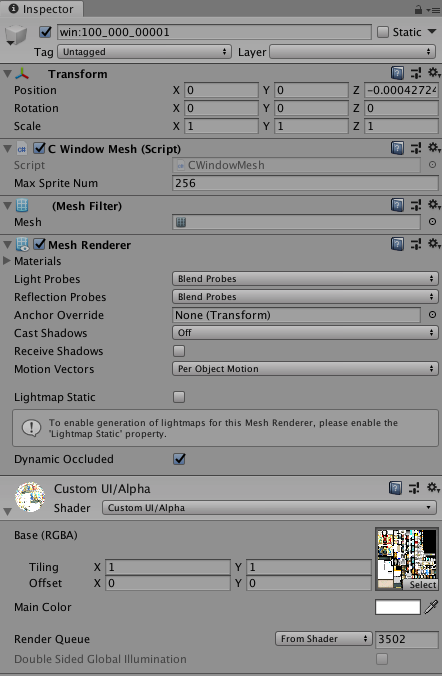The width and height of the screenshot is (442, 676).
Task: Click the Max Sprite Num field
Action: pyautogui.click(x=305, y=183)
